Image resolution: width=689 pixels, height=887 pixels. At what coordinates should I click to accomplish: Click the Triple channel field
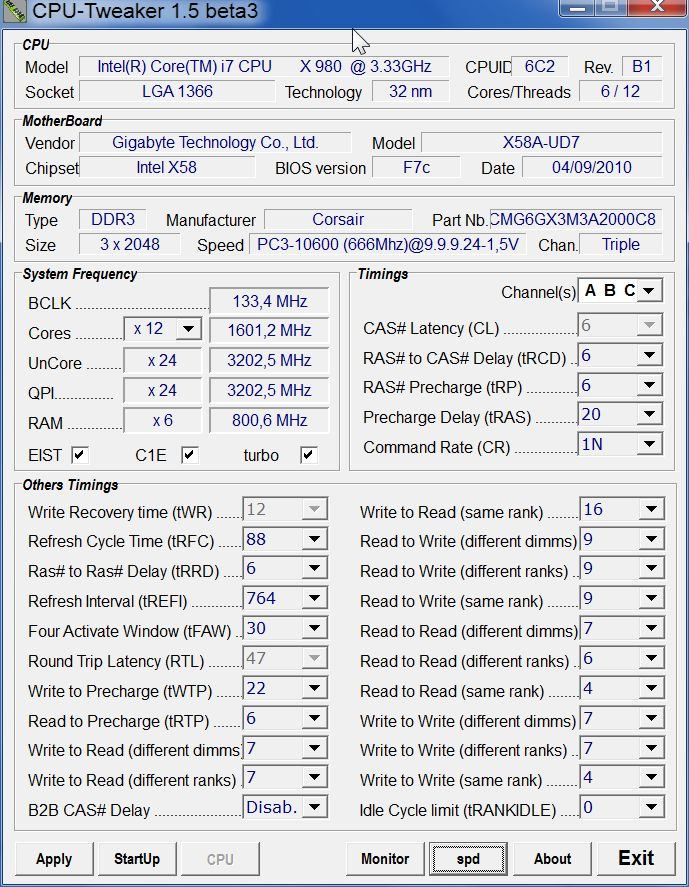(x=621, y=244)
